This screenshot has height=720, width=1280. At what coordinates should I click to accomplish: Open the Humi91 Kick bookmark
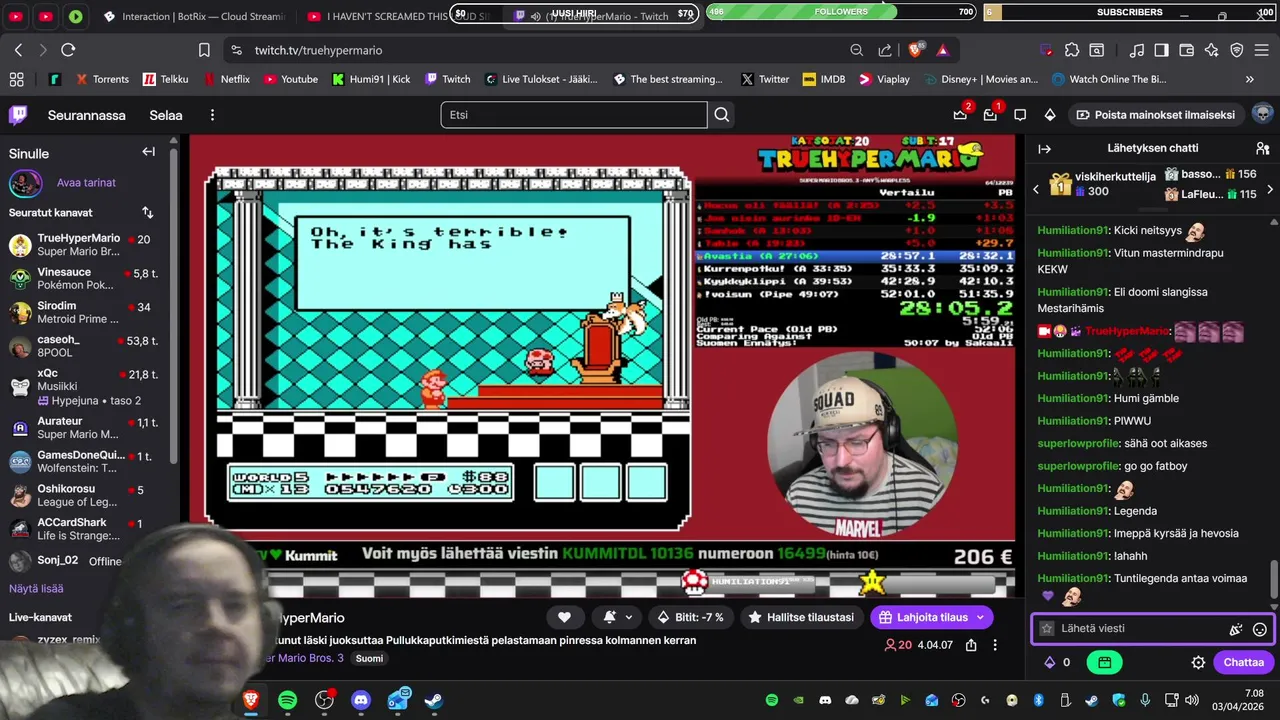point(371,79)
